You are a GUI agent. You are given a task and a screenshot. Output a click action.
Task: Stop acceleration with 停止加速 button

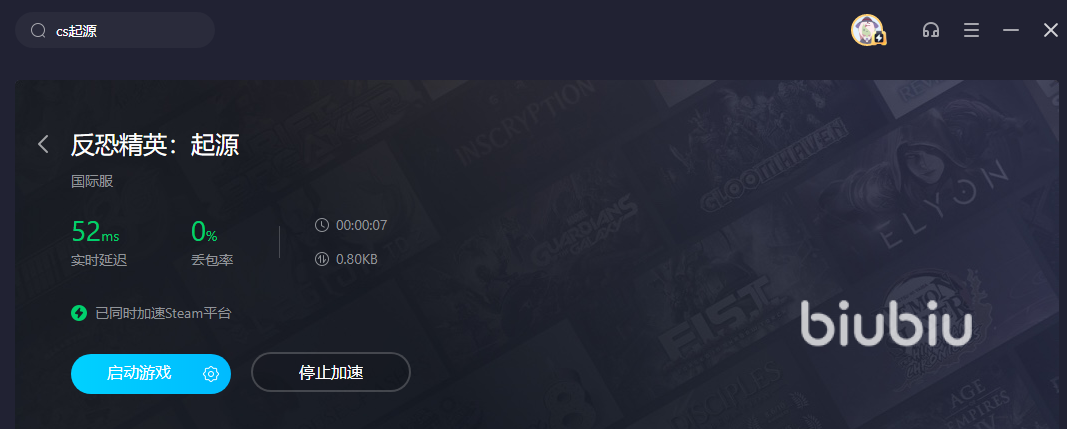(x=331, y=372)
